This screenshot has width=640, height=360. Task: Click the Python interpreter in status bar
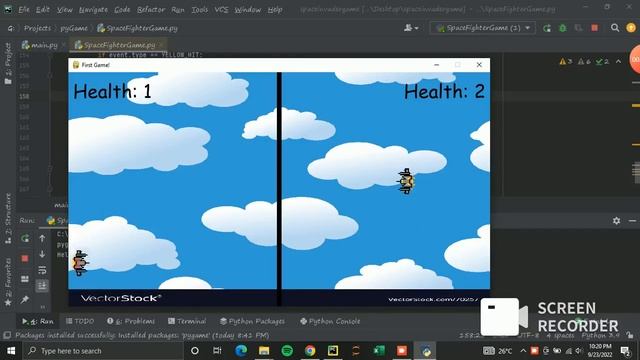pos(600,335)
